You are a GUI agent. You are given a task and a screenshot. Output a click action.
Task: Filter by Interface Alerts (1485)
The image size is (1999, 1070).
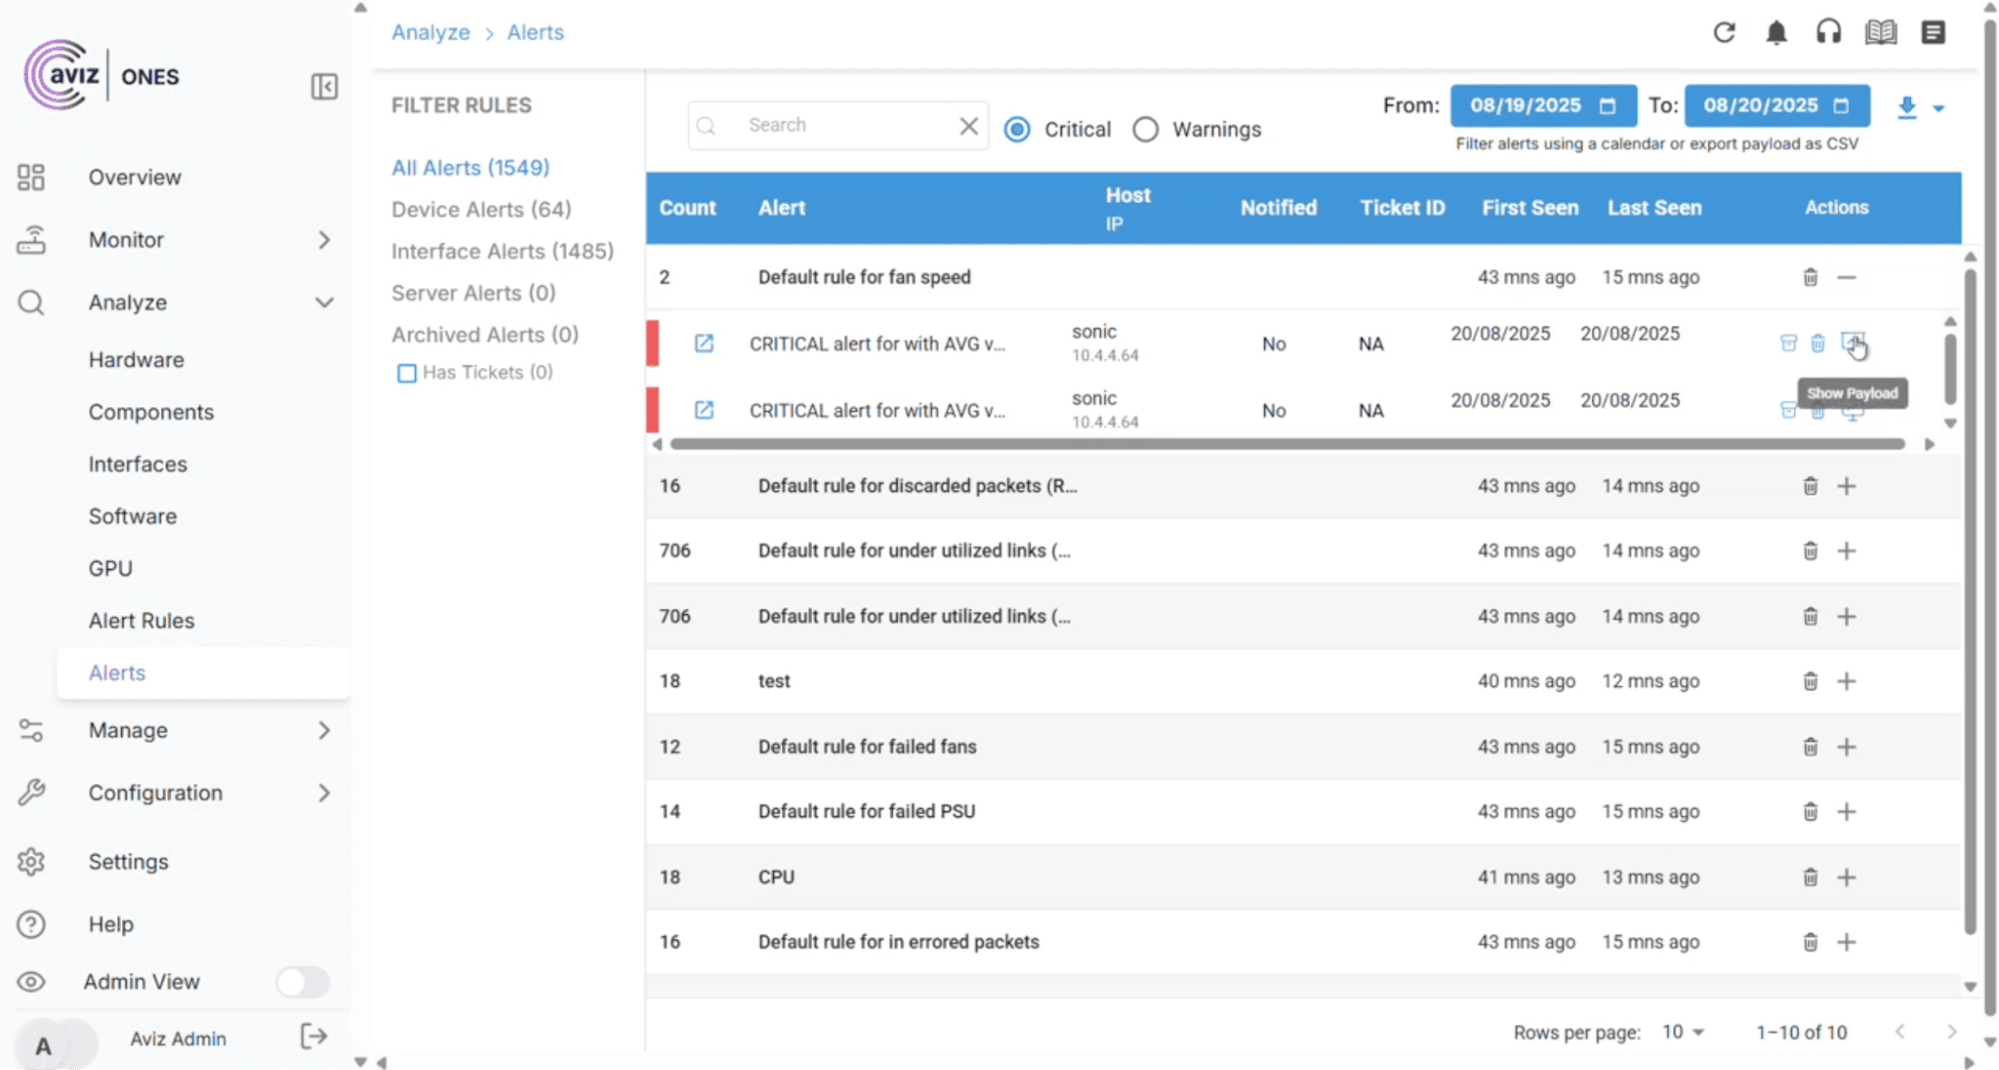502,251
